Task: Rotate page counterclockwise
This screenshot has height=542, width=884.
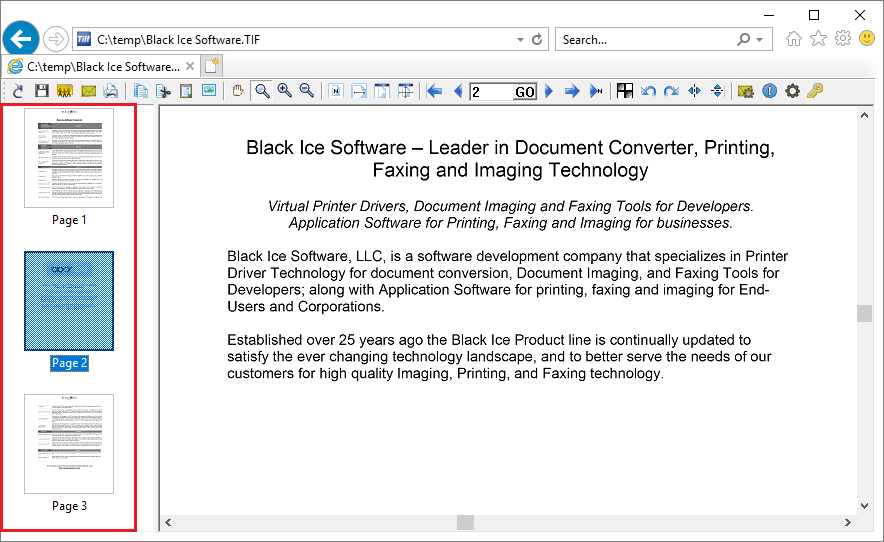Action: tap(648, 91)
